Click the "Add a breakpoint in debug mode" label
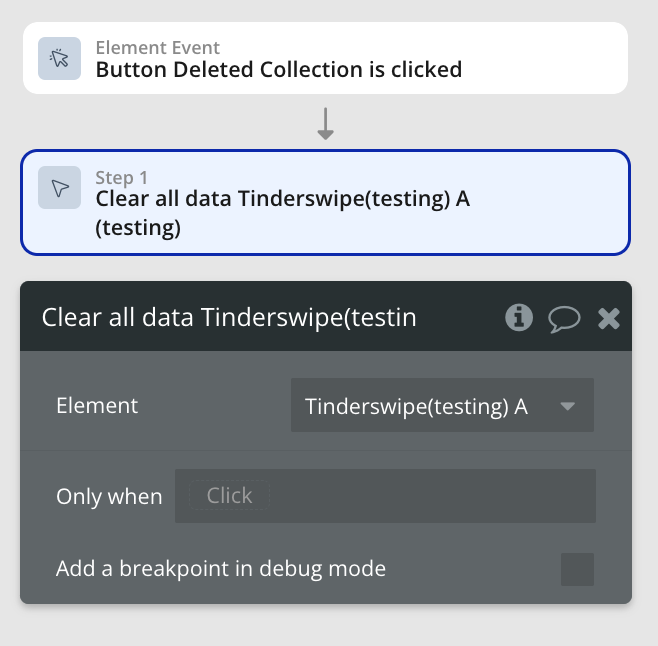Viewport: 658px width, 646px height. 221,569
